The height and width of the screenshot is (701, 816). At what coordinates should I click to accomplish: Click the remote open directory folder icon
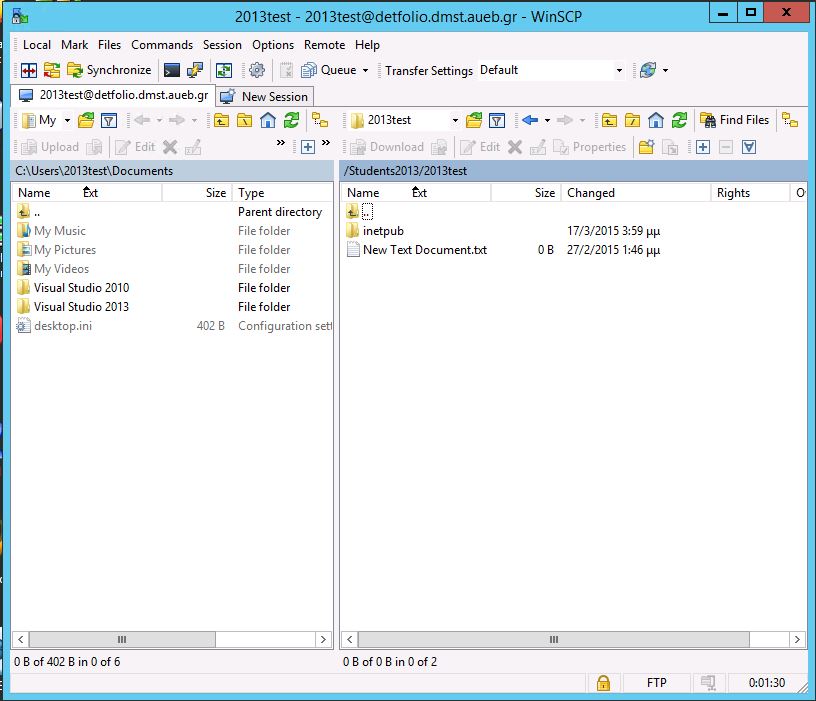coord(474,121)
